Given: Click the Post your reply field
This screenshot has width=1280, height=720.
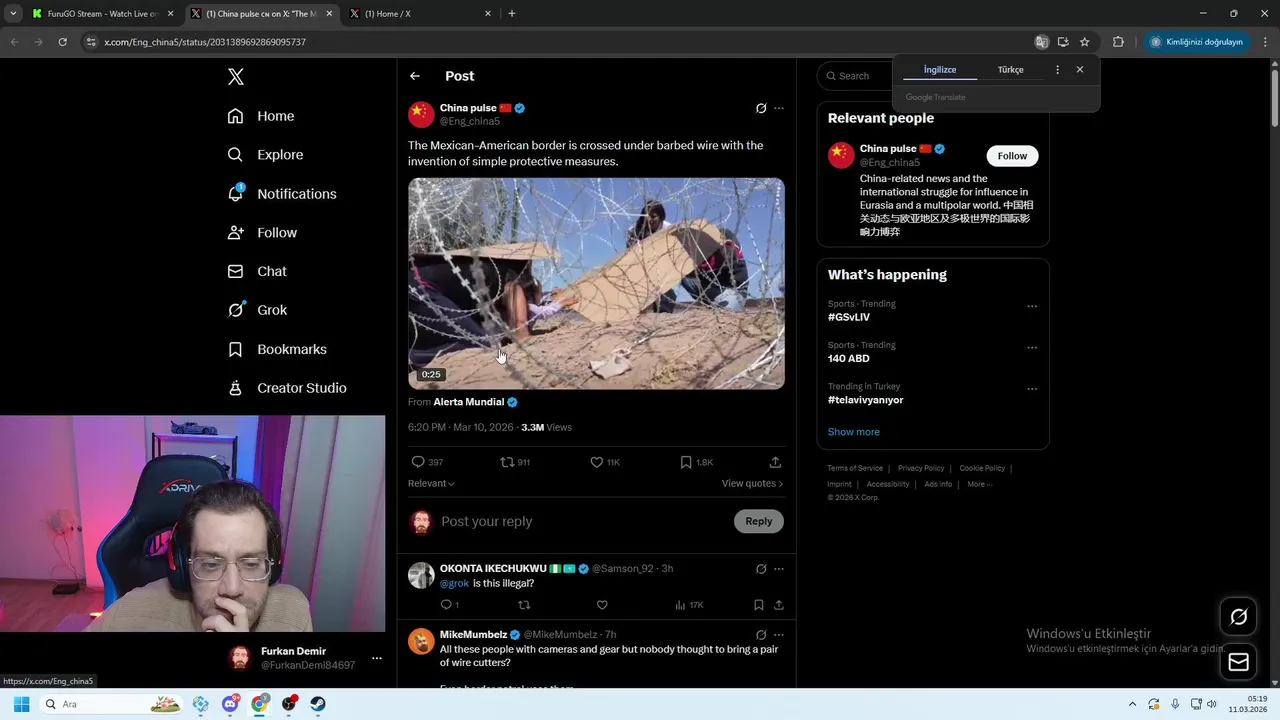Looking at the screenshot, I should [x=585, y=521].
